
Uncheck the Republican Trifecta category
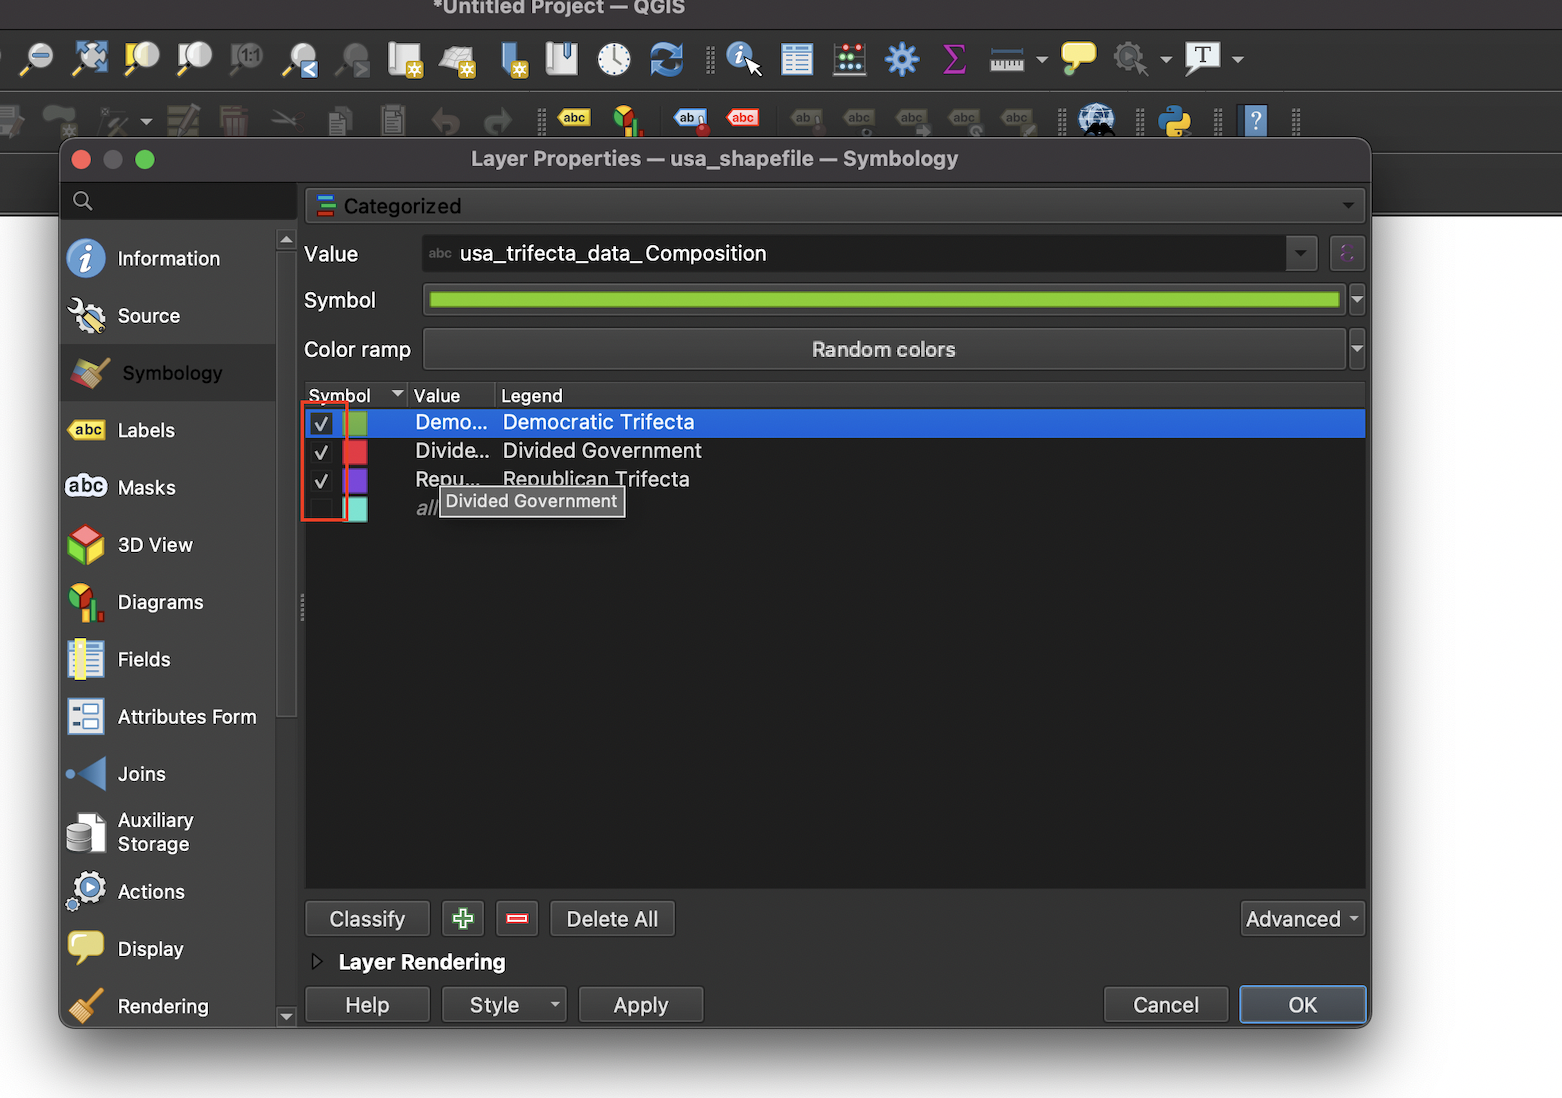321,480
